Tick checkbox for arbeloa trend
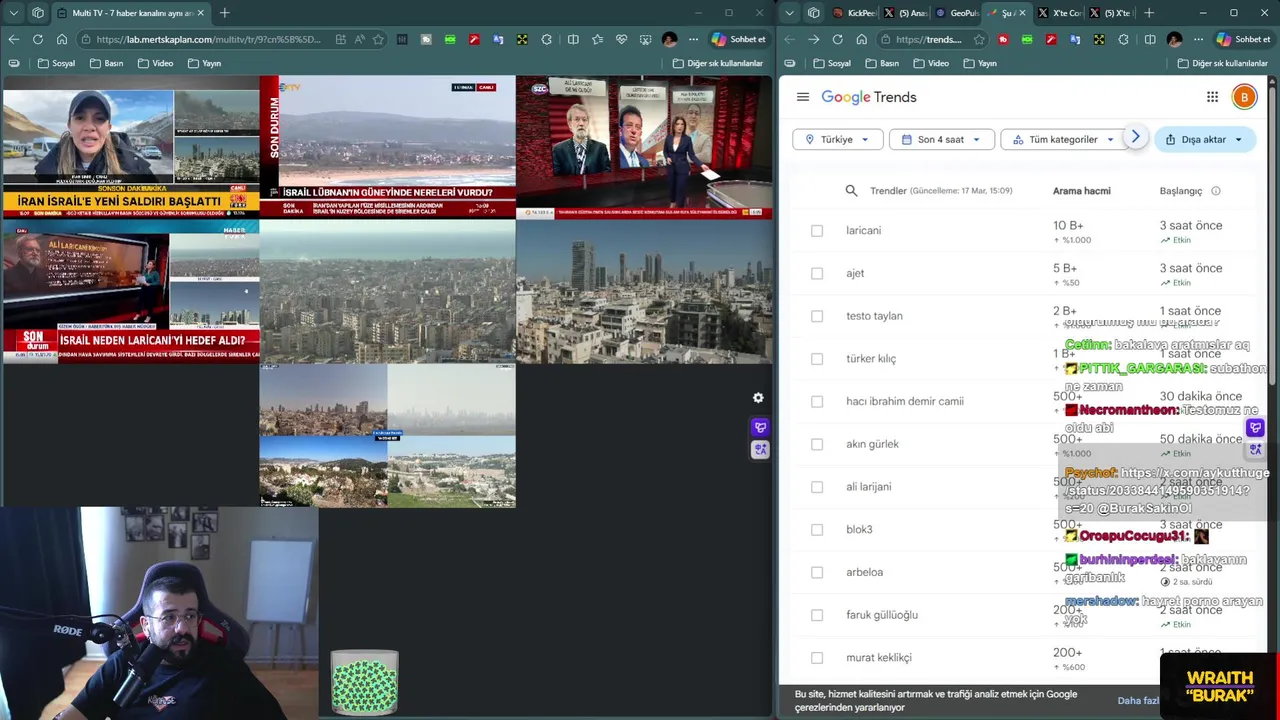1280x720 pixels. point(817,572)
